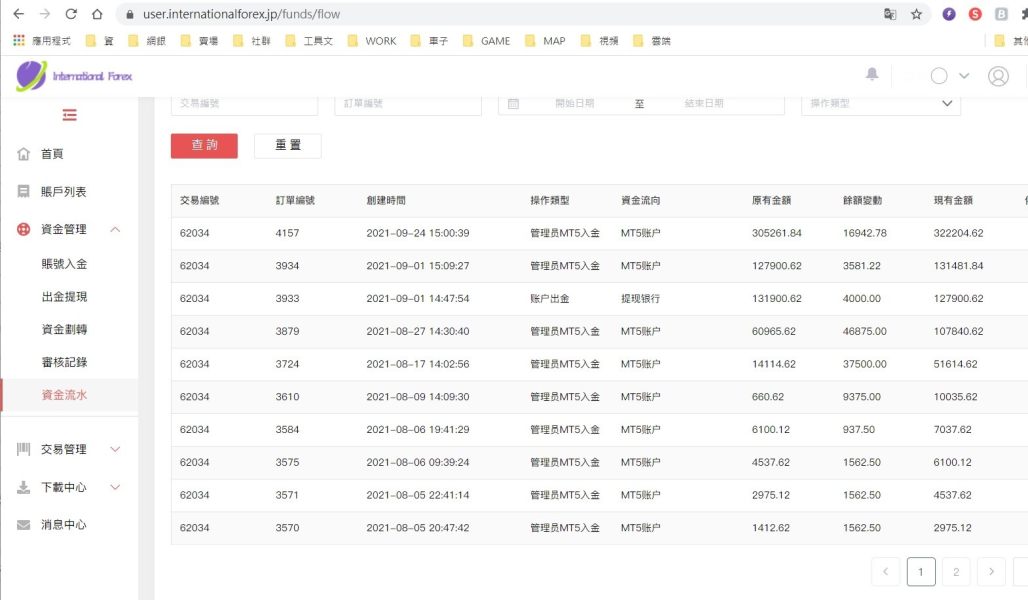Click the red 查詢 button
Image resolution: width=1028 pixels, height=600 pixels.
(204, 145)
